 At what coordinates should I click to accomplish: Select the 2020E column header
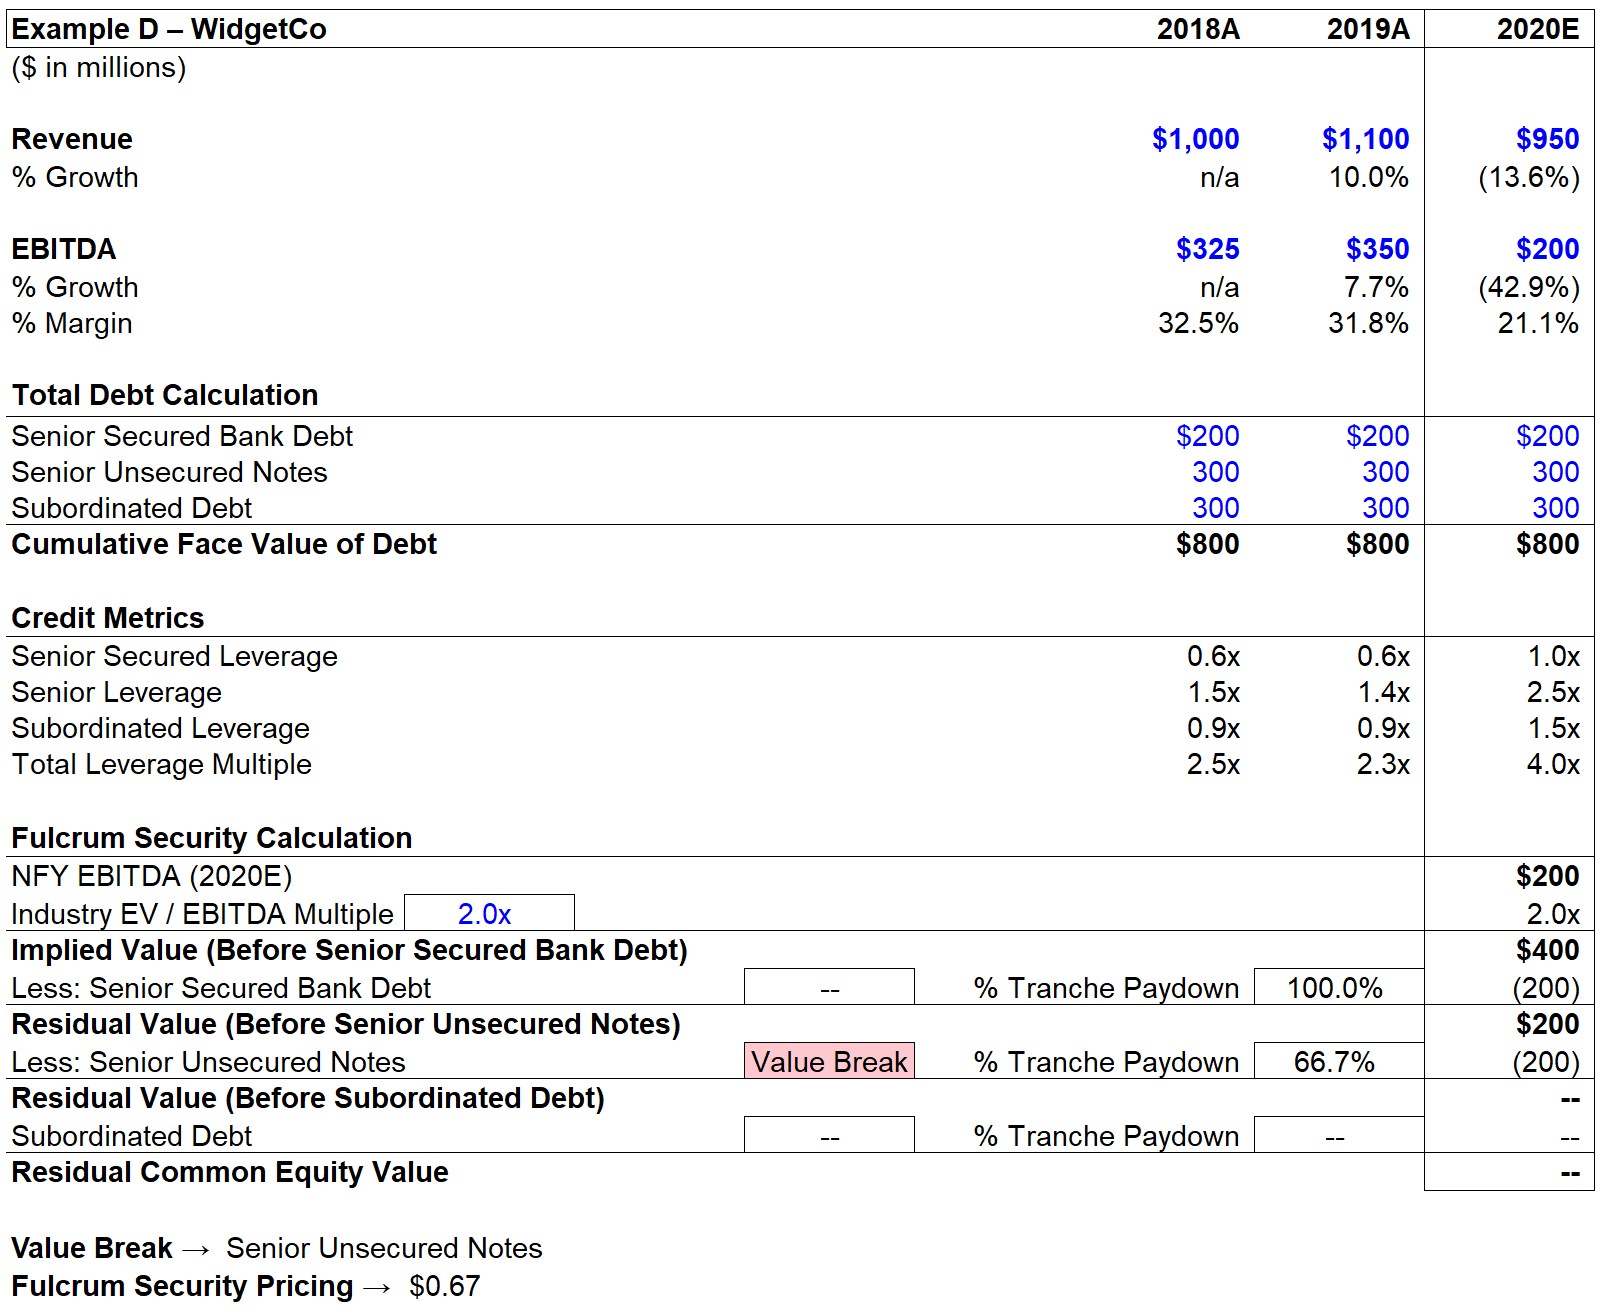click(x=1538, y=29)
